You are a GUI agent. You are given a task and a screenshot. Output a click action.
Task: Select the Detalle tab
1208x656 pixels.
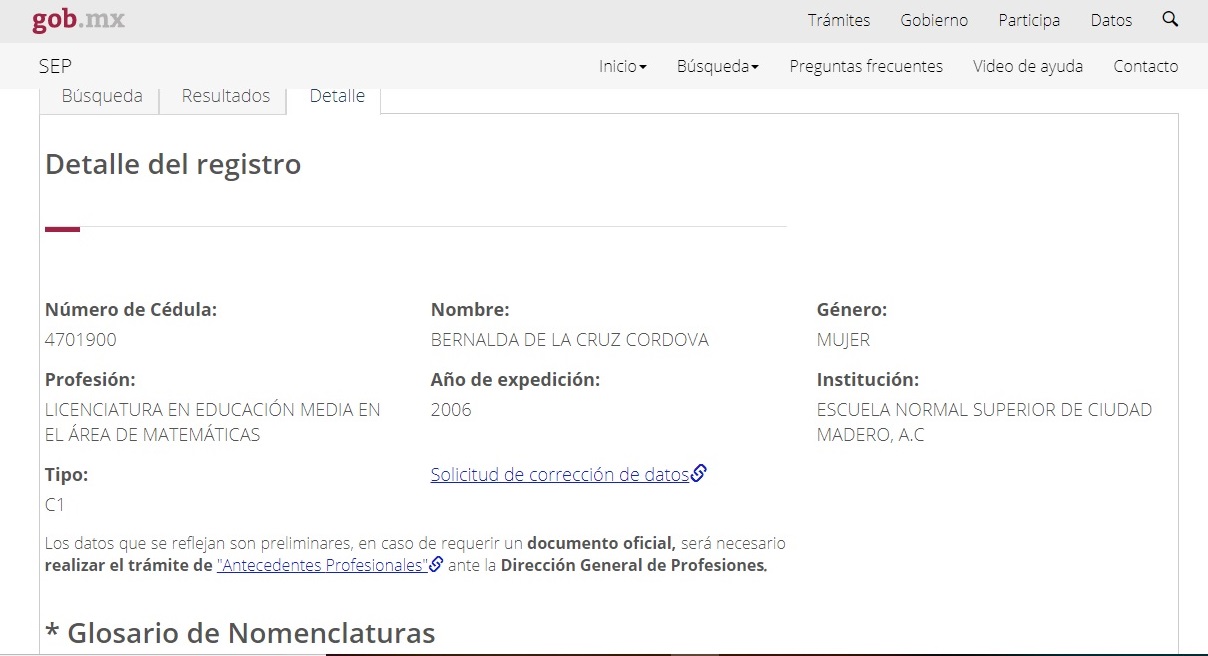coord(337,96)
